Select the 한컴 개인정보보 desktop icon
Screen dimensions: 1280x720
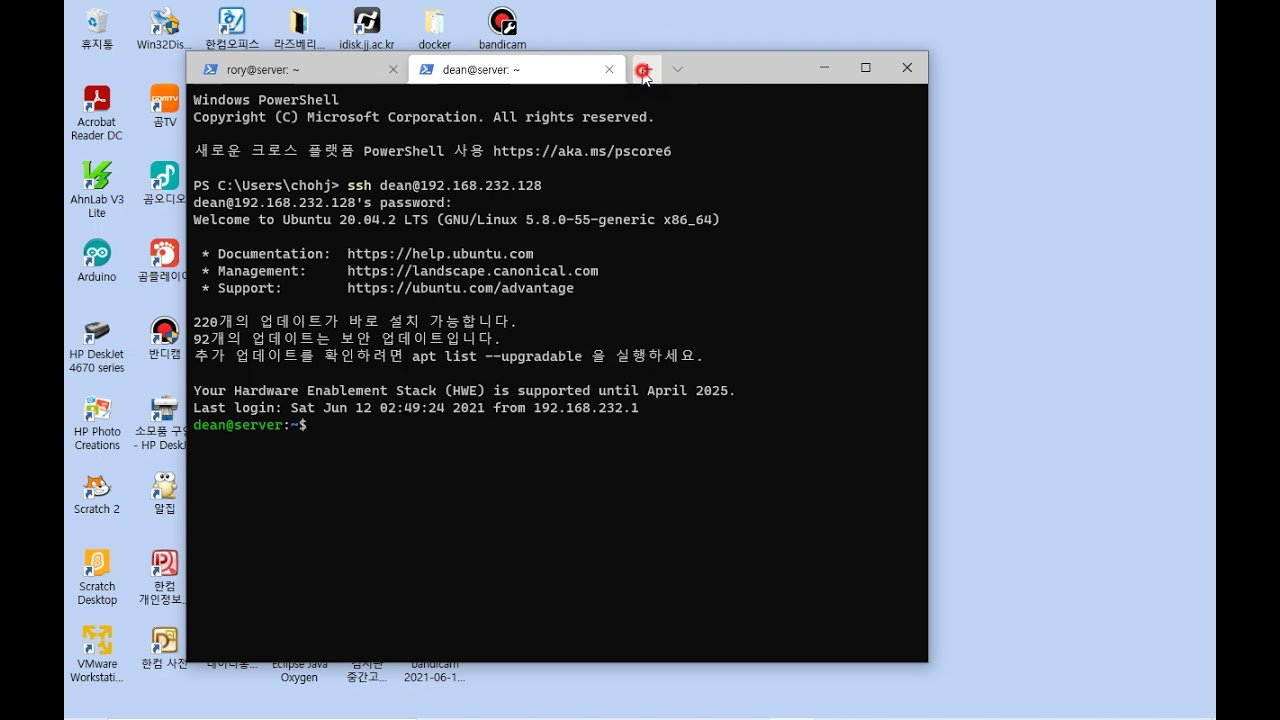(x=162, y=577)
